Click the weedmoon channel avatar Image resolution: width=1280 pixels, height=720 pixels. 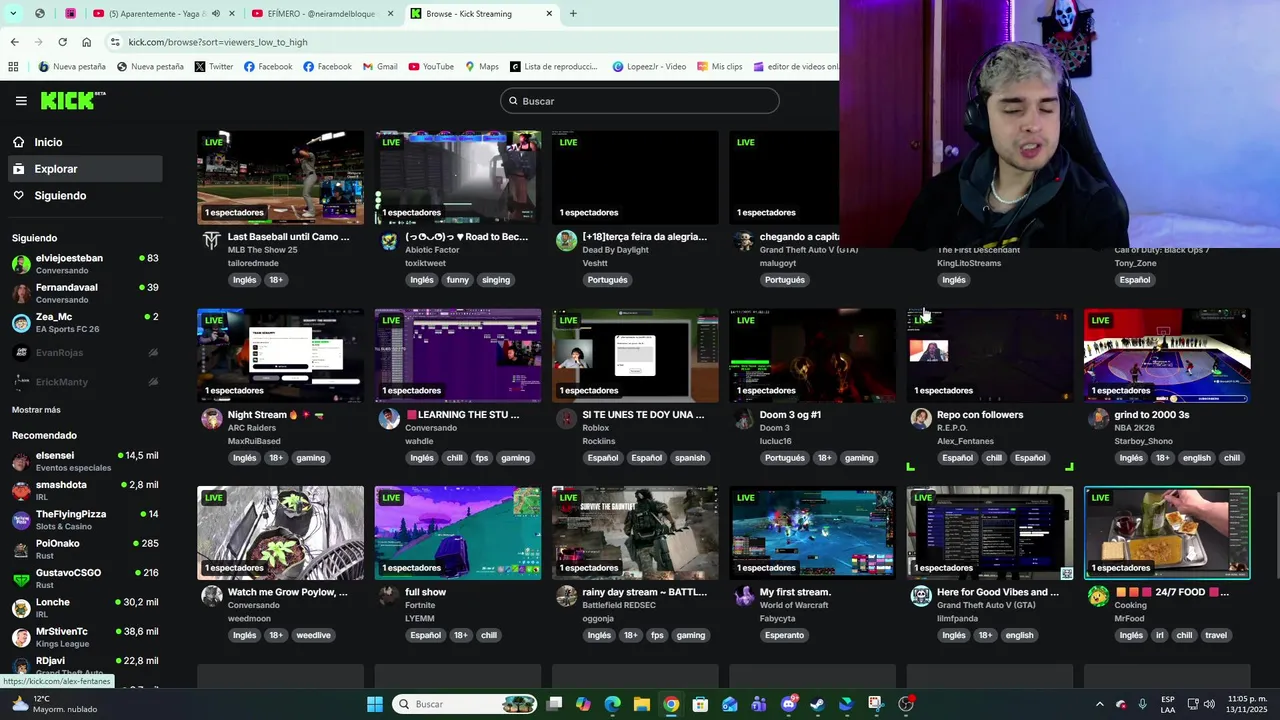click(x=212, y=596)
